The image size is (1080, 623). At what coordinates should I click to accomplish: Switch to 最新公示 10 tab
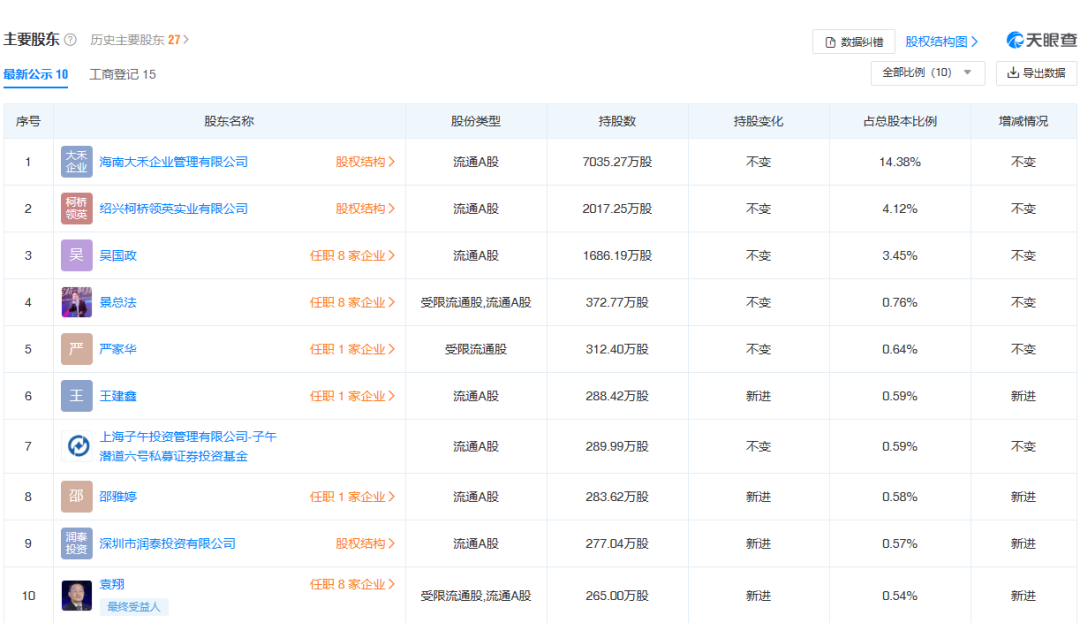(x=35, y=74)
